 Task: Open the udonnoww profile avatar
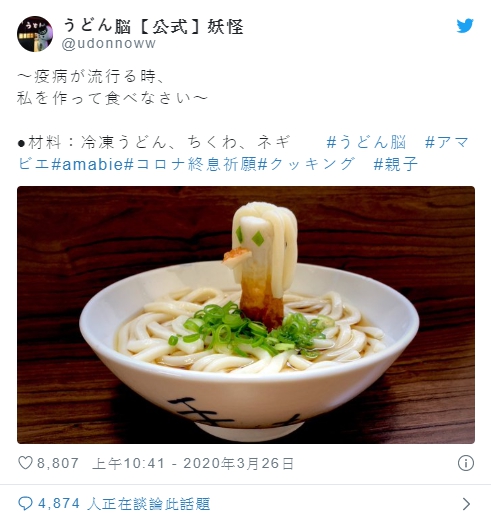click(35, 34)
